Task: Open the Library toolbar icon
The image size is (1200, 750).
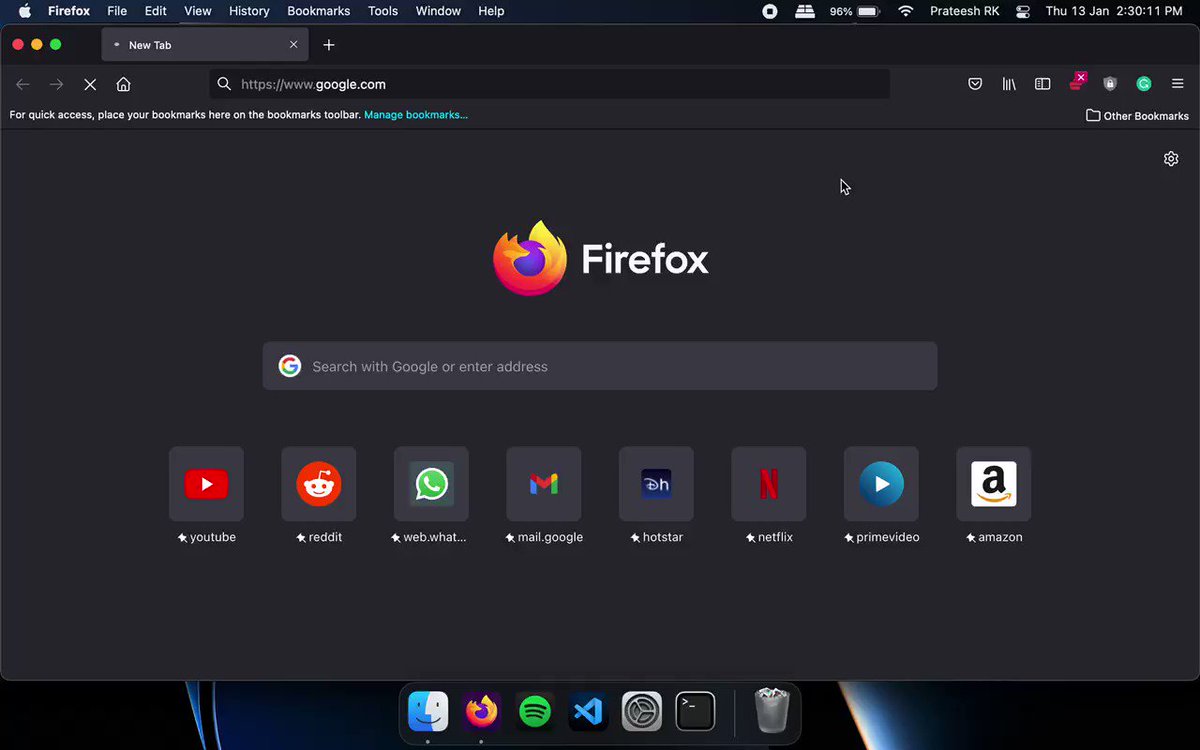Action: click(1009, 84)
